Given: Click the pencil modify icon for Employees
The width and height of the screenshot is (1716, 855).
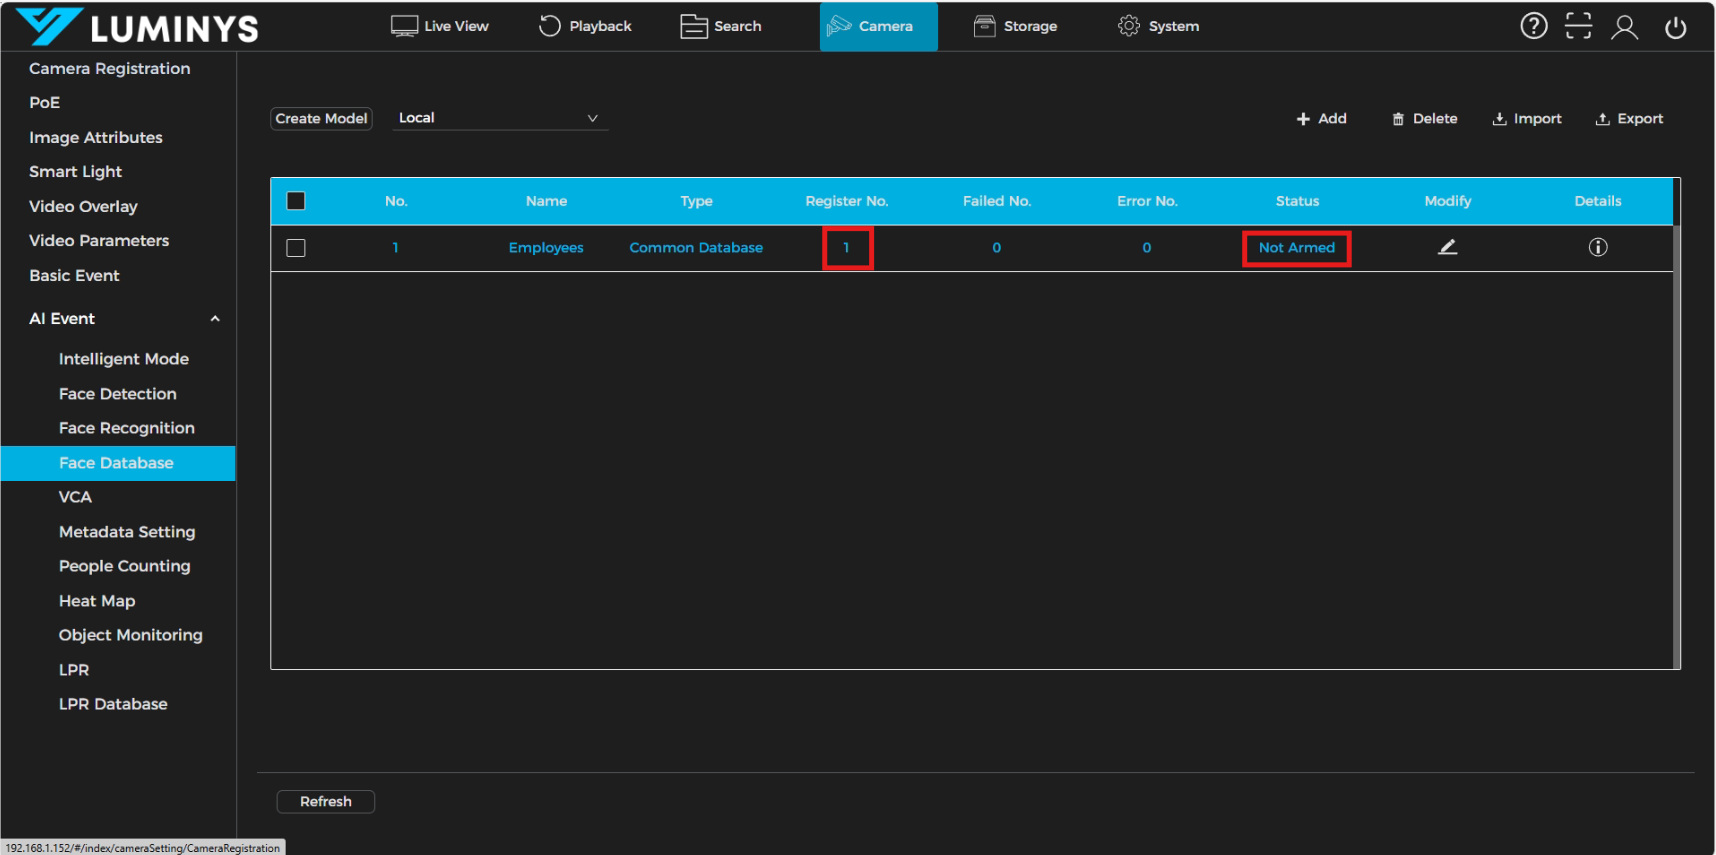Looking at the screenshot, I should 1447,247.
